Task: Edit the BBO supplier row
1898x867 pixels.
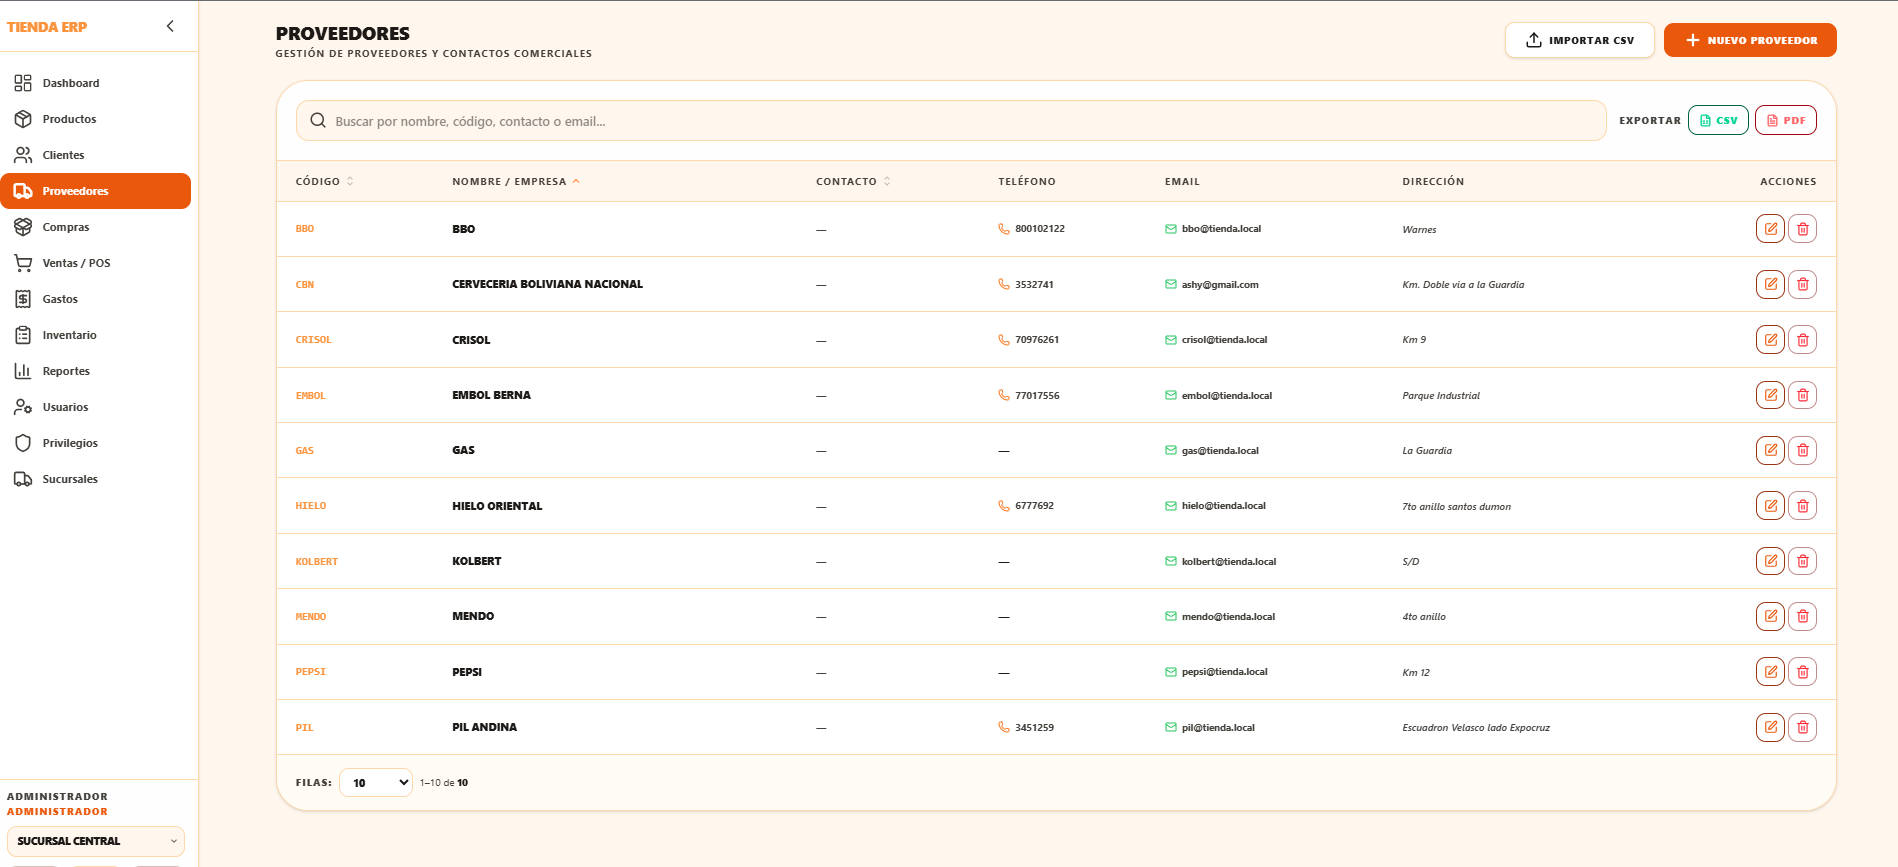Action: (x=1770, y=229)
